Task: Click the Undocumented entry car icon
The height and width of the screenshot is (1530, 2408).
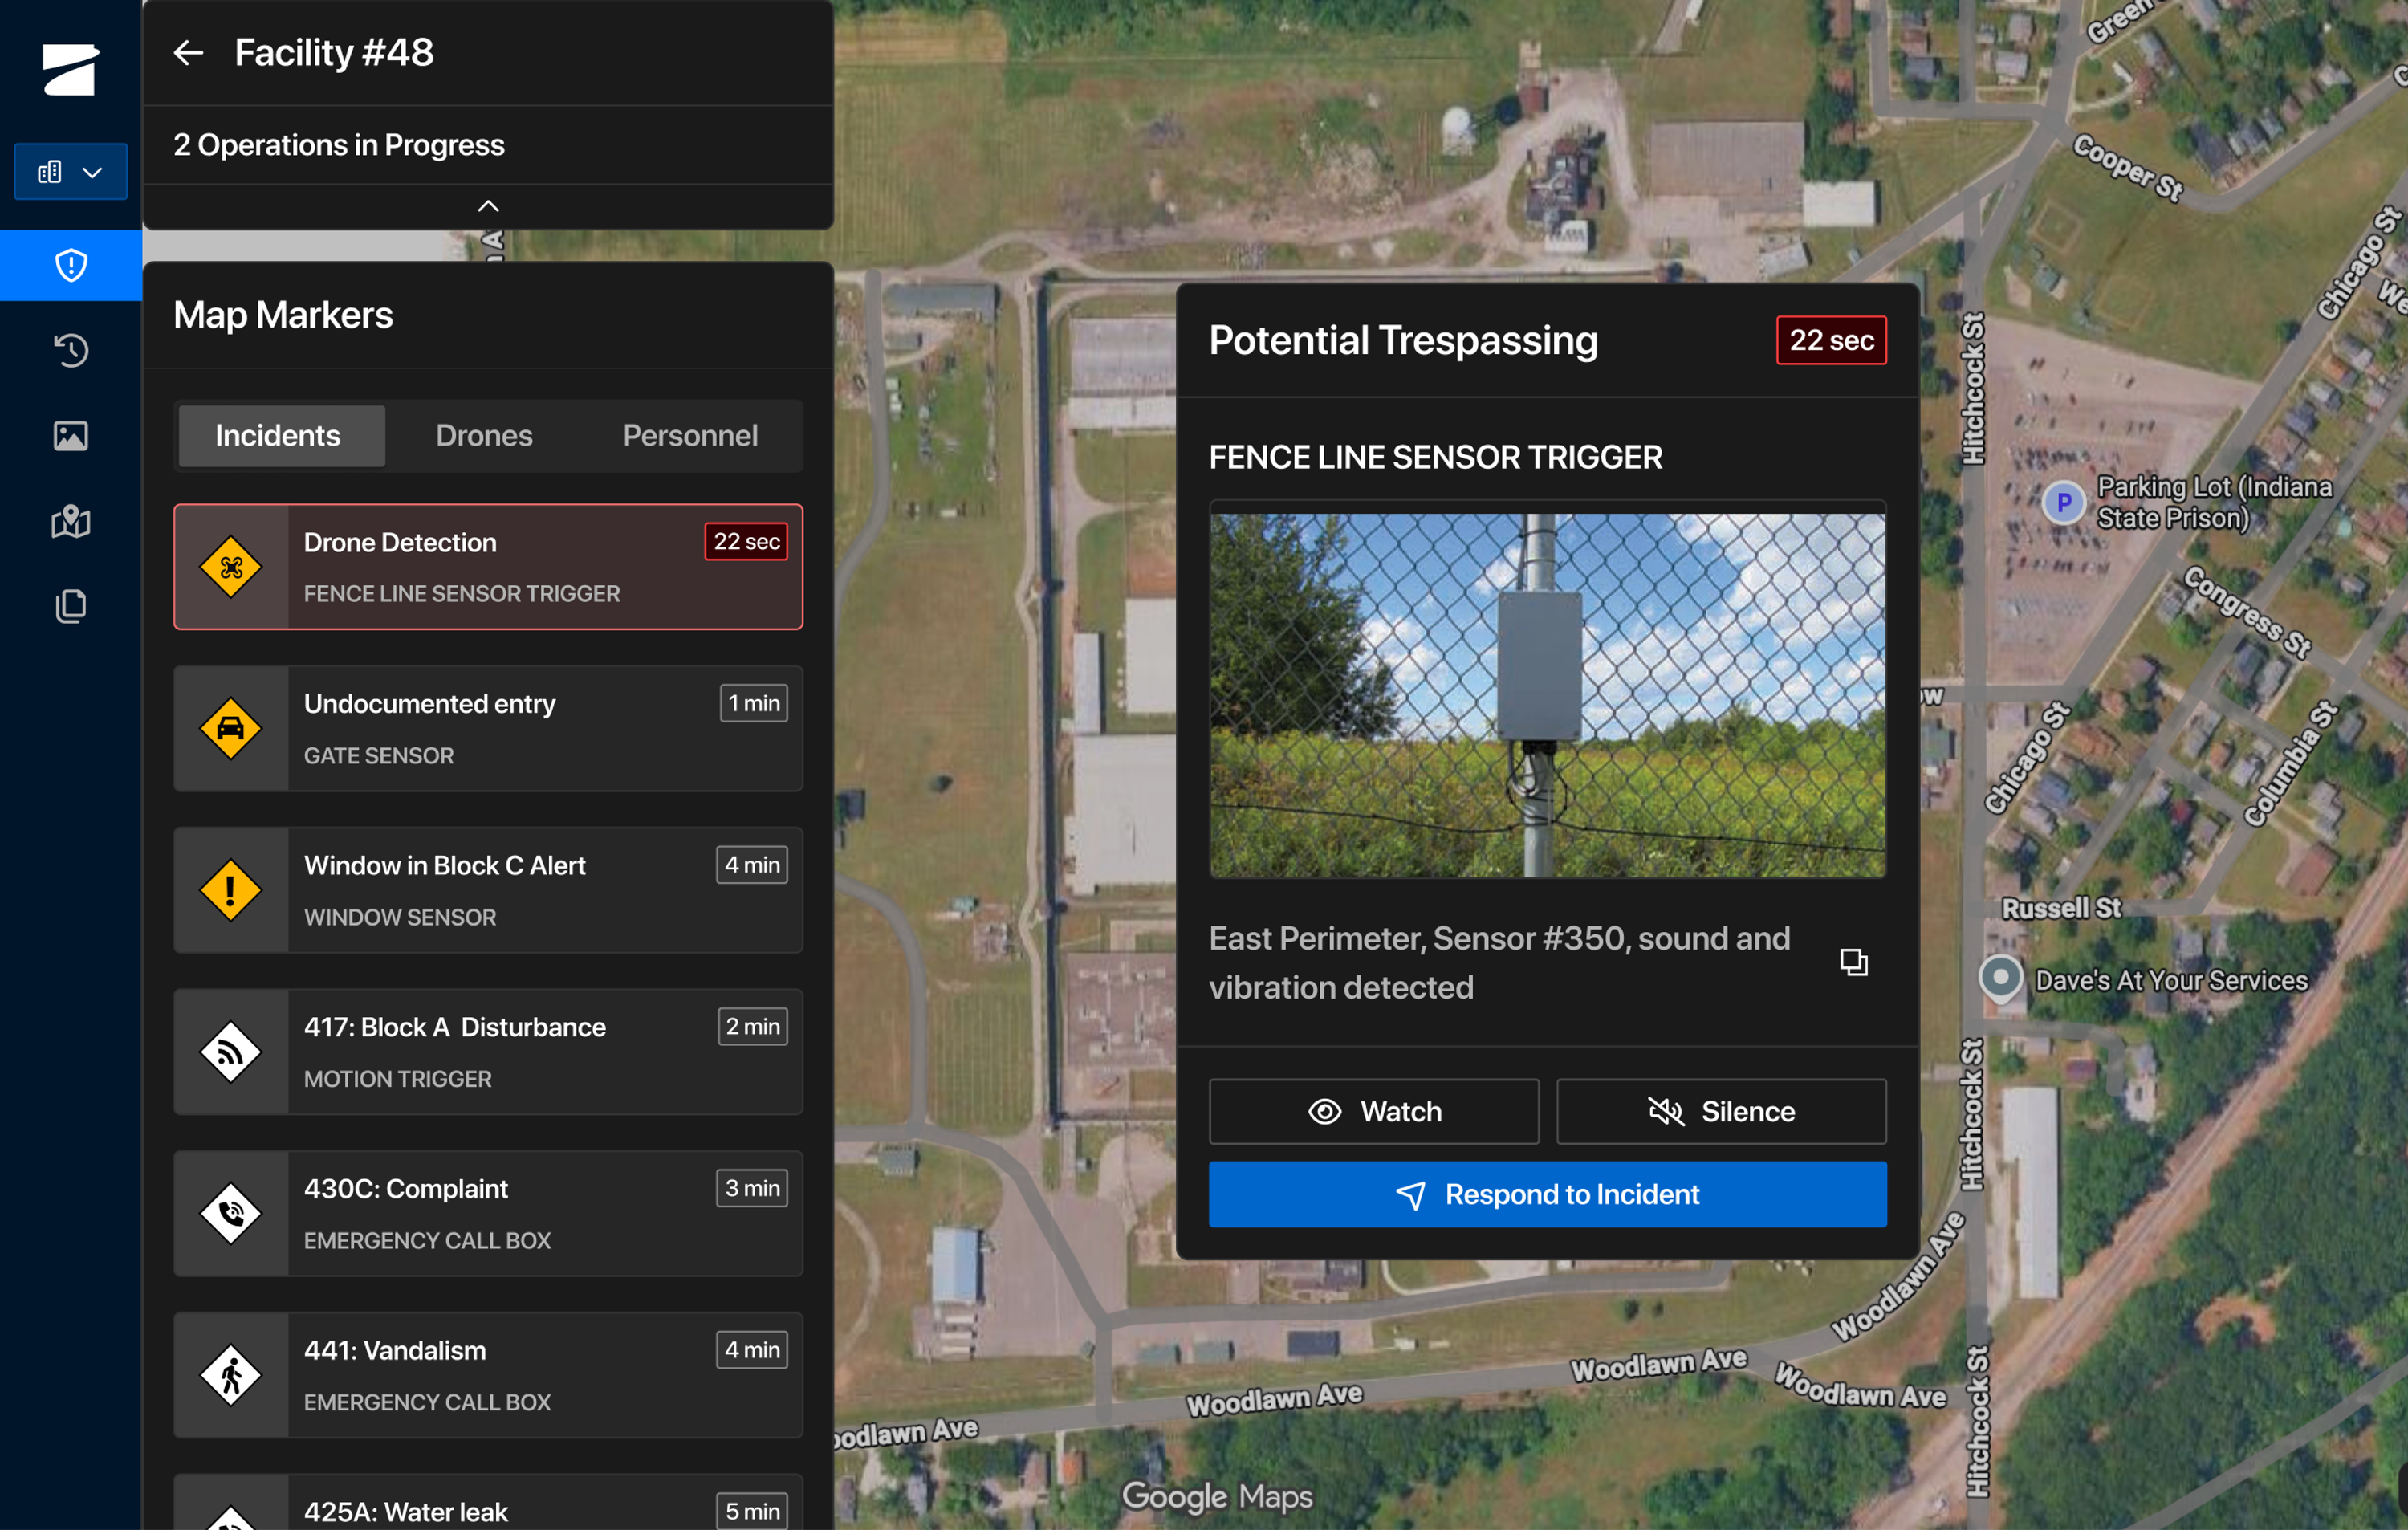Action: click(231, 729)
